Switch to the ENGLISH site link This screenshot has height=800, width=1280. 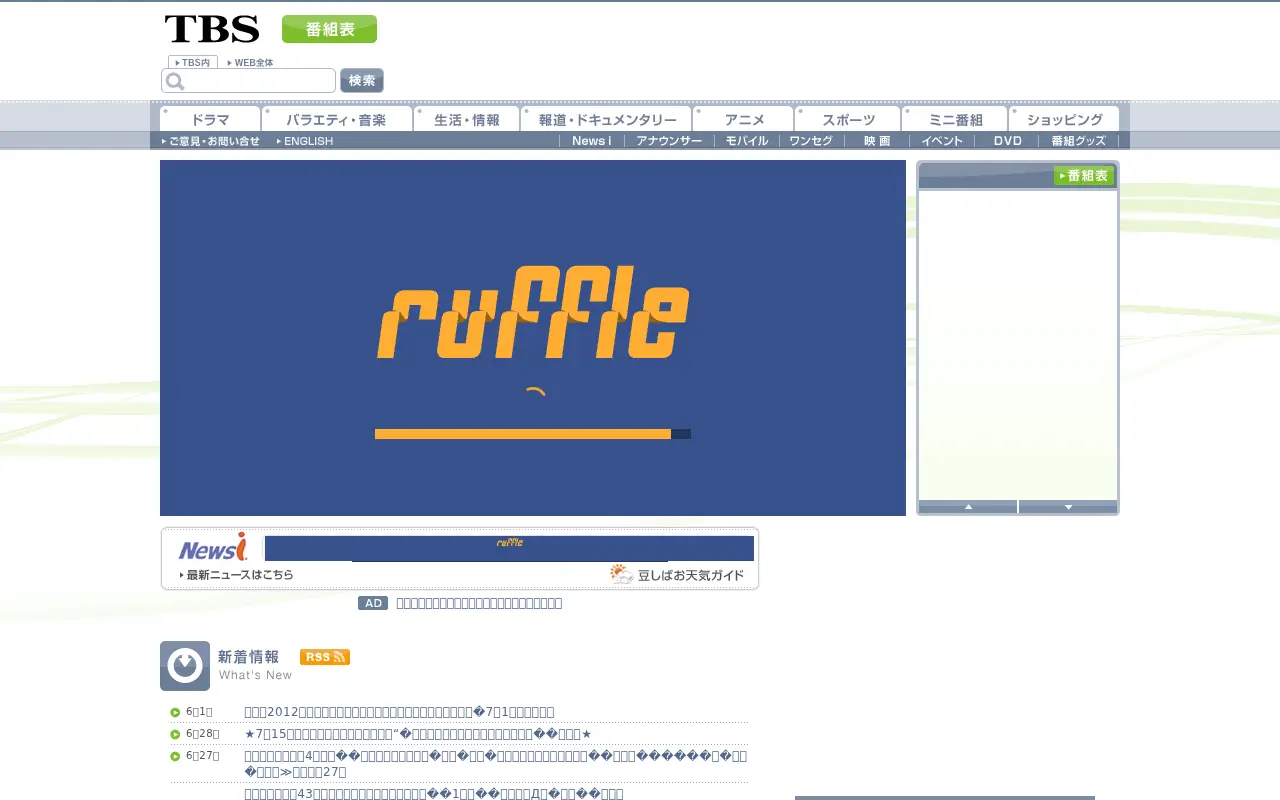[305, 141]
